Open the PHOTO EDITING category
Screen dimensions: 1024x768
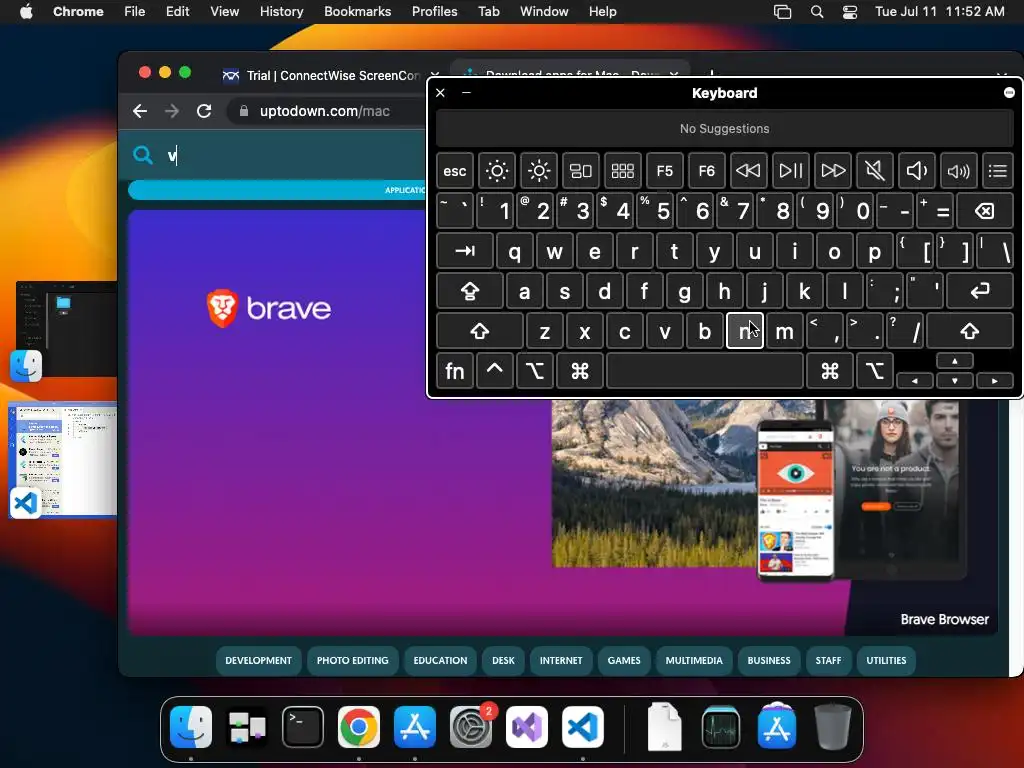pos(353,660)
